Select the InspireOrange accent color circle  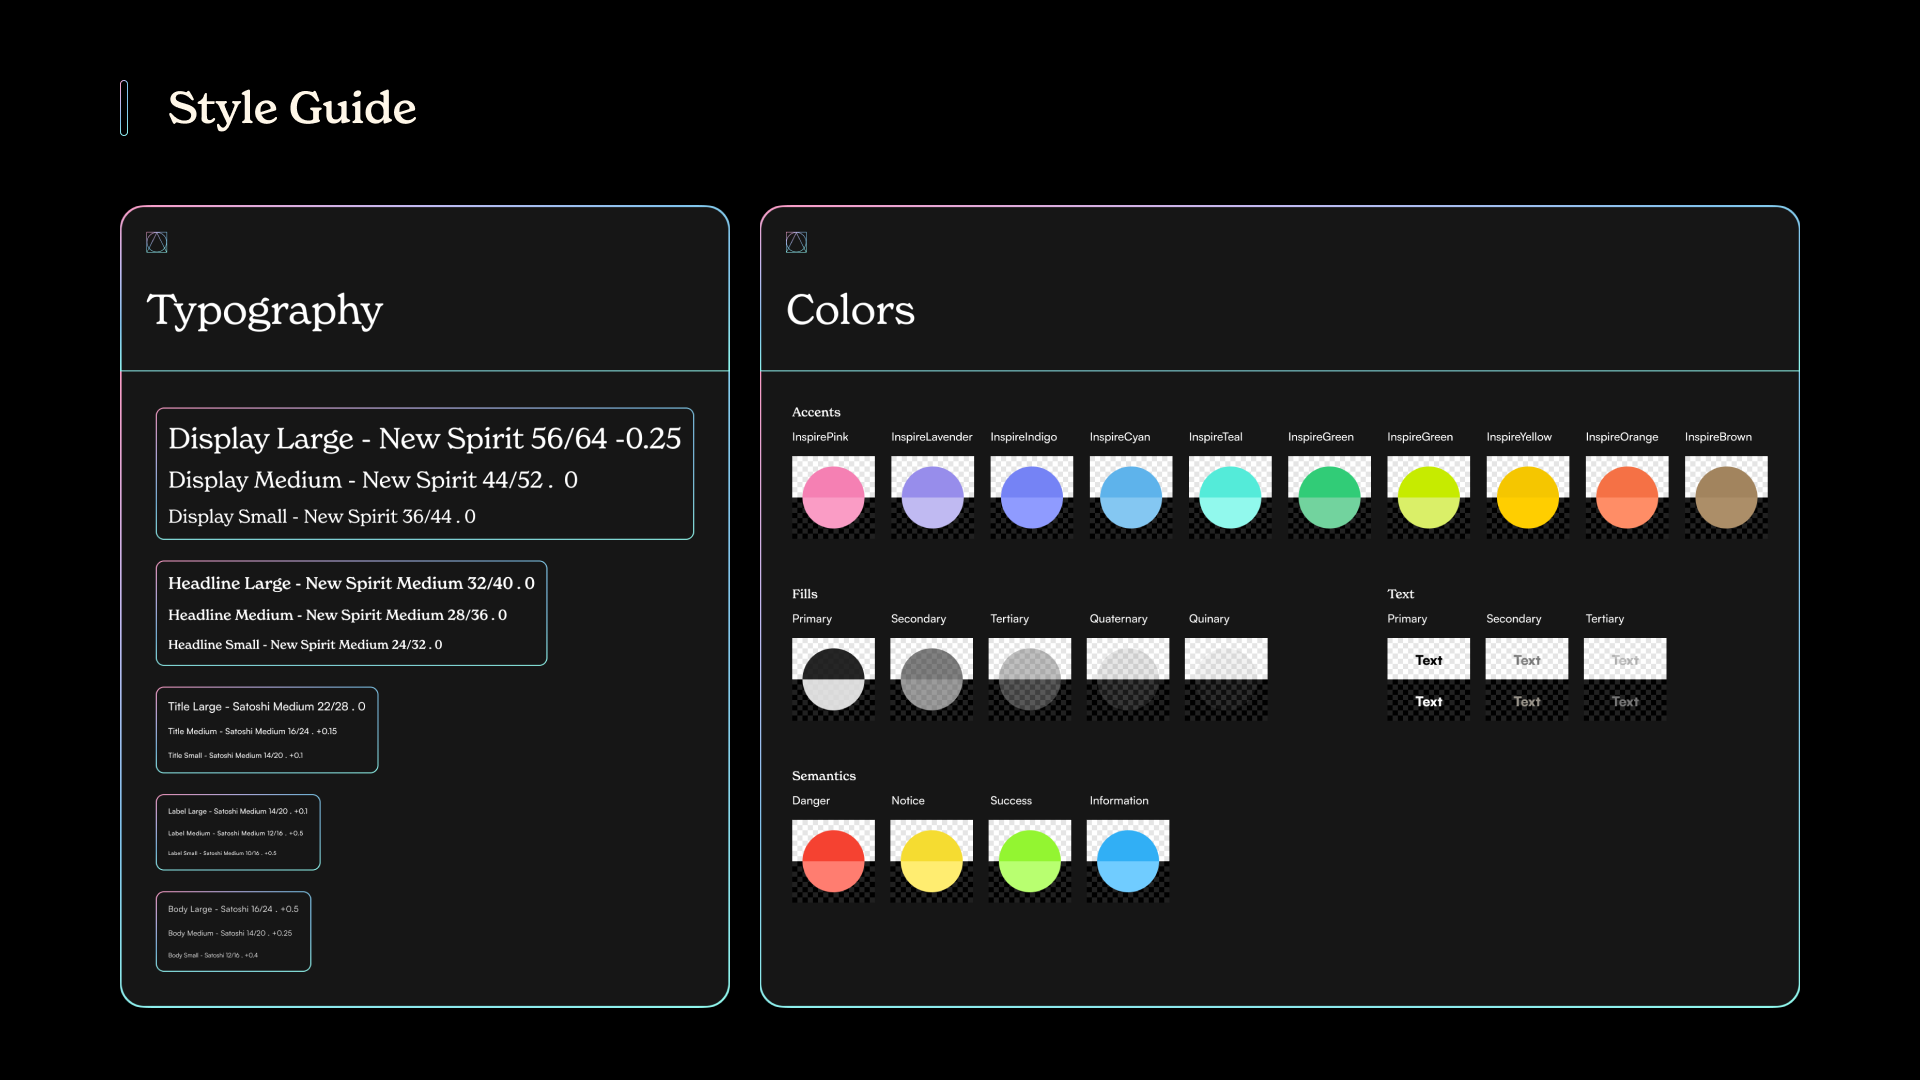pos(1625,497)
